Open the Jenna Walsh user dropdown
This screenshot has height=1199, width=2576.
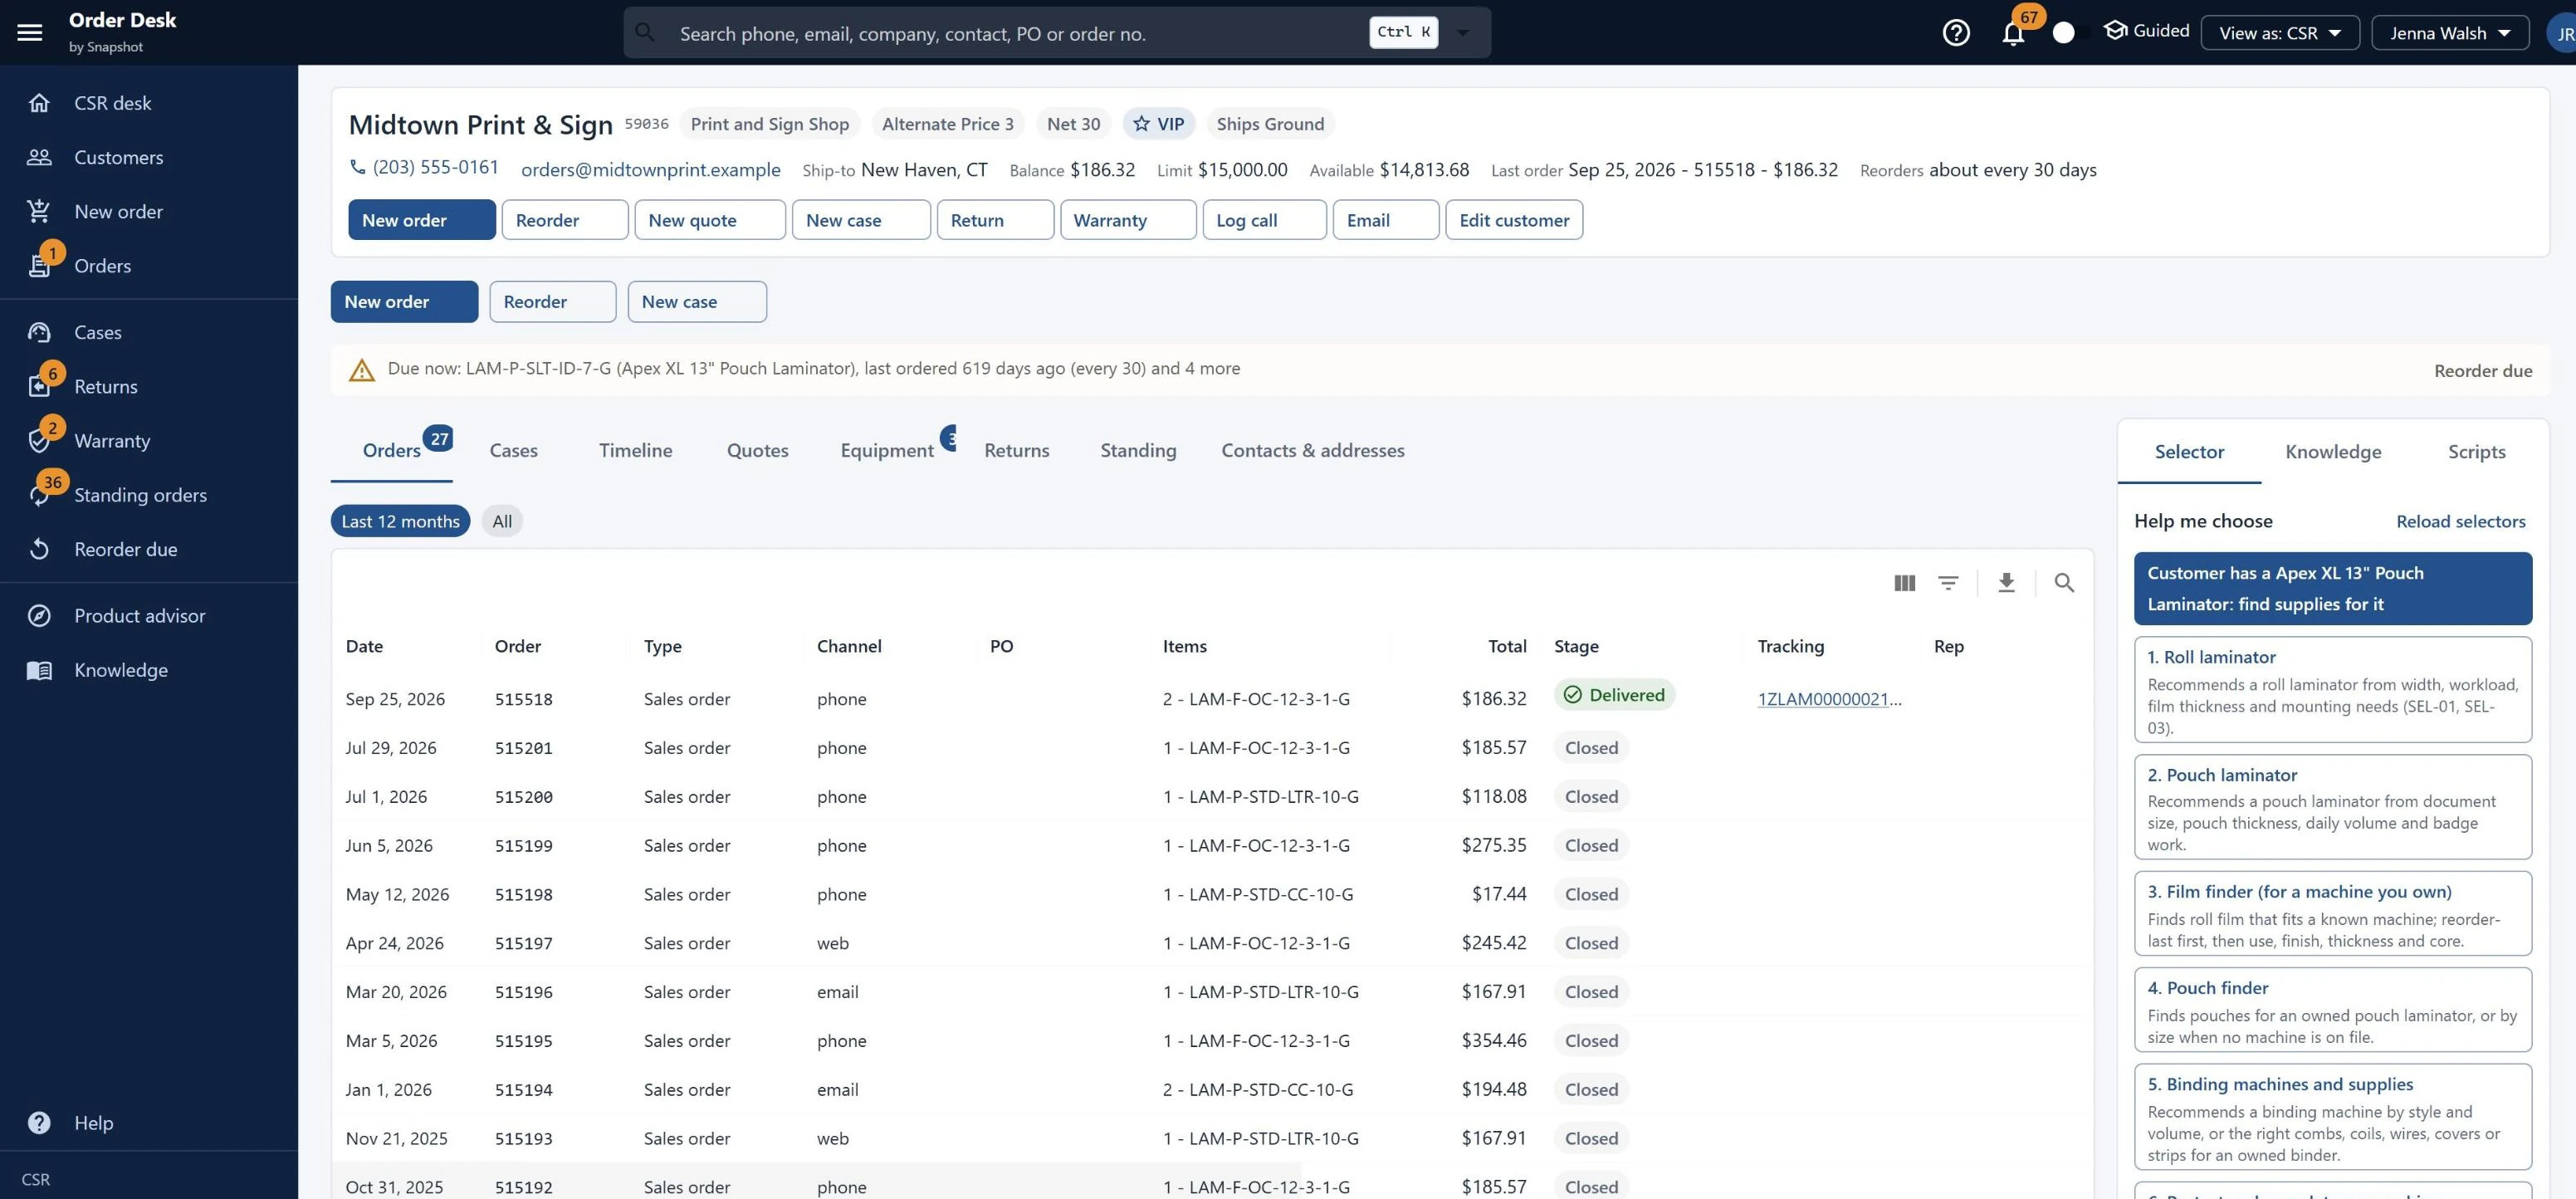[2450, 33]
